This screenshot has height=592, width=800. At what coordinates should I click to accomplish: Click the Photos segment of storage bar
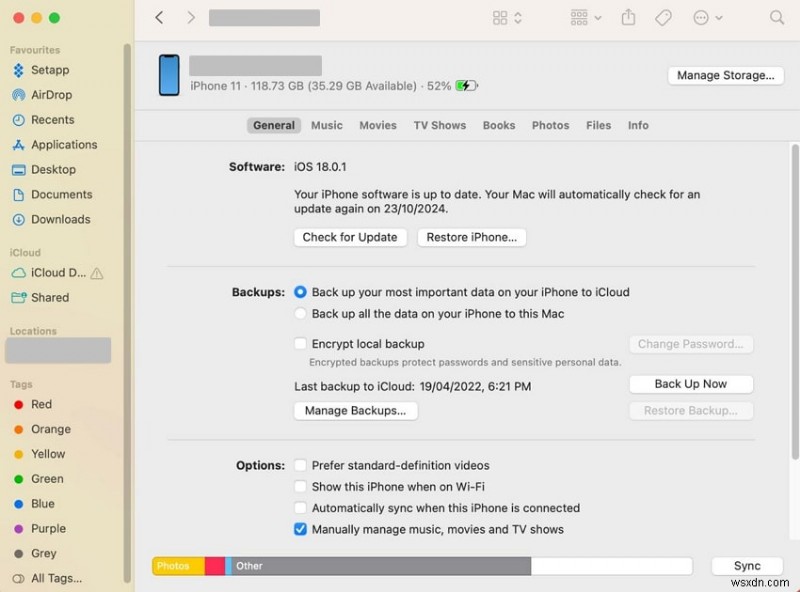(x=179, y=566)
